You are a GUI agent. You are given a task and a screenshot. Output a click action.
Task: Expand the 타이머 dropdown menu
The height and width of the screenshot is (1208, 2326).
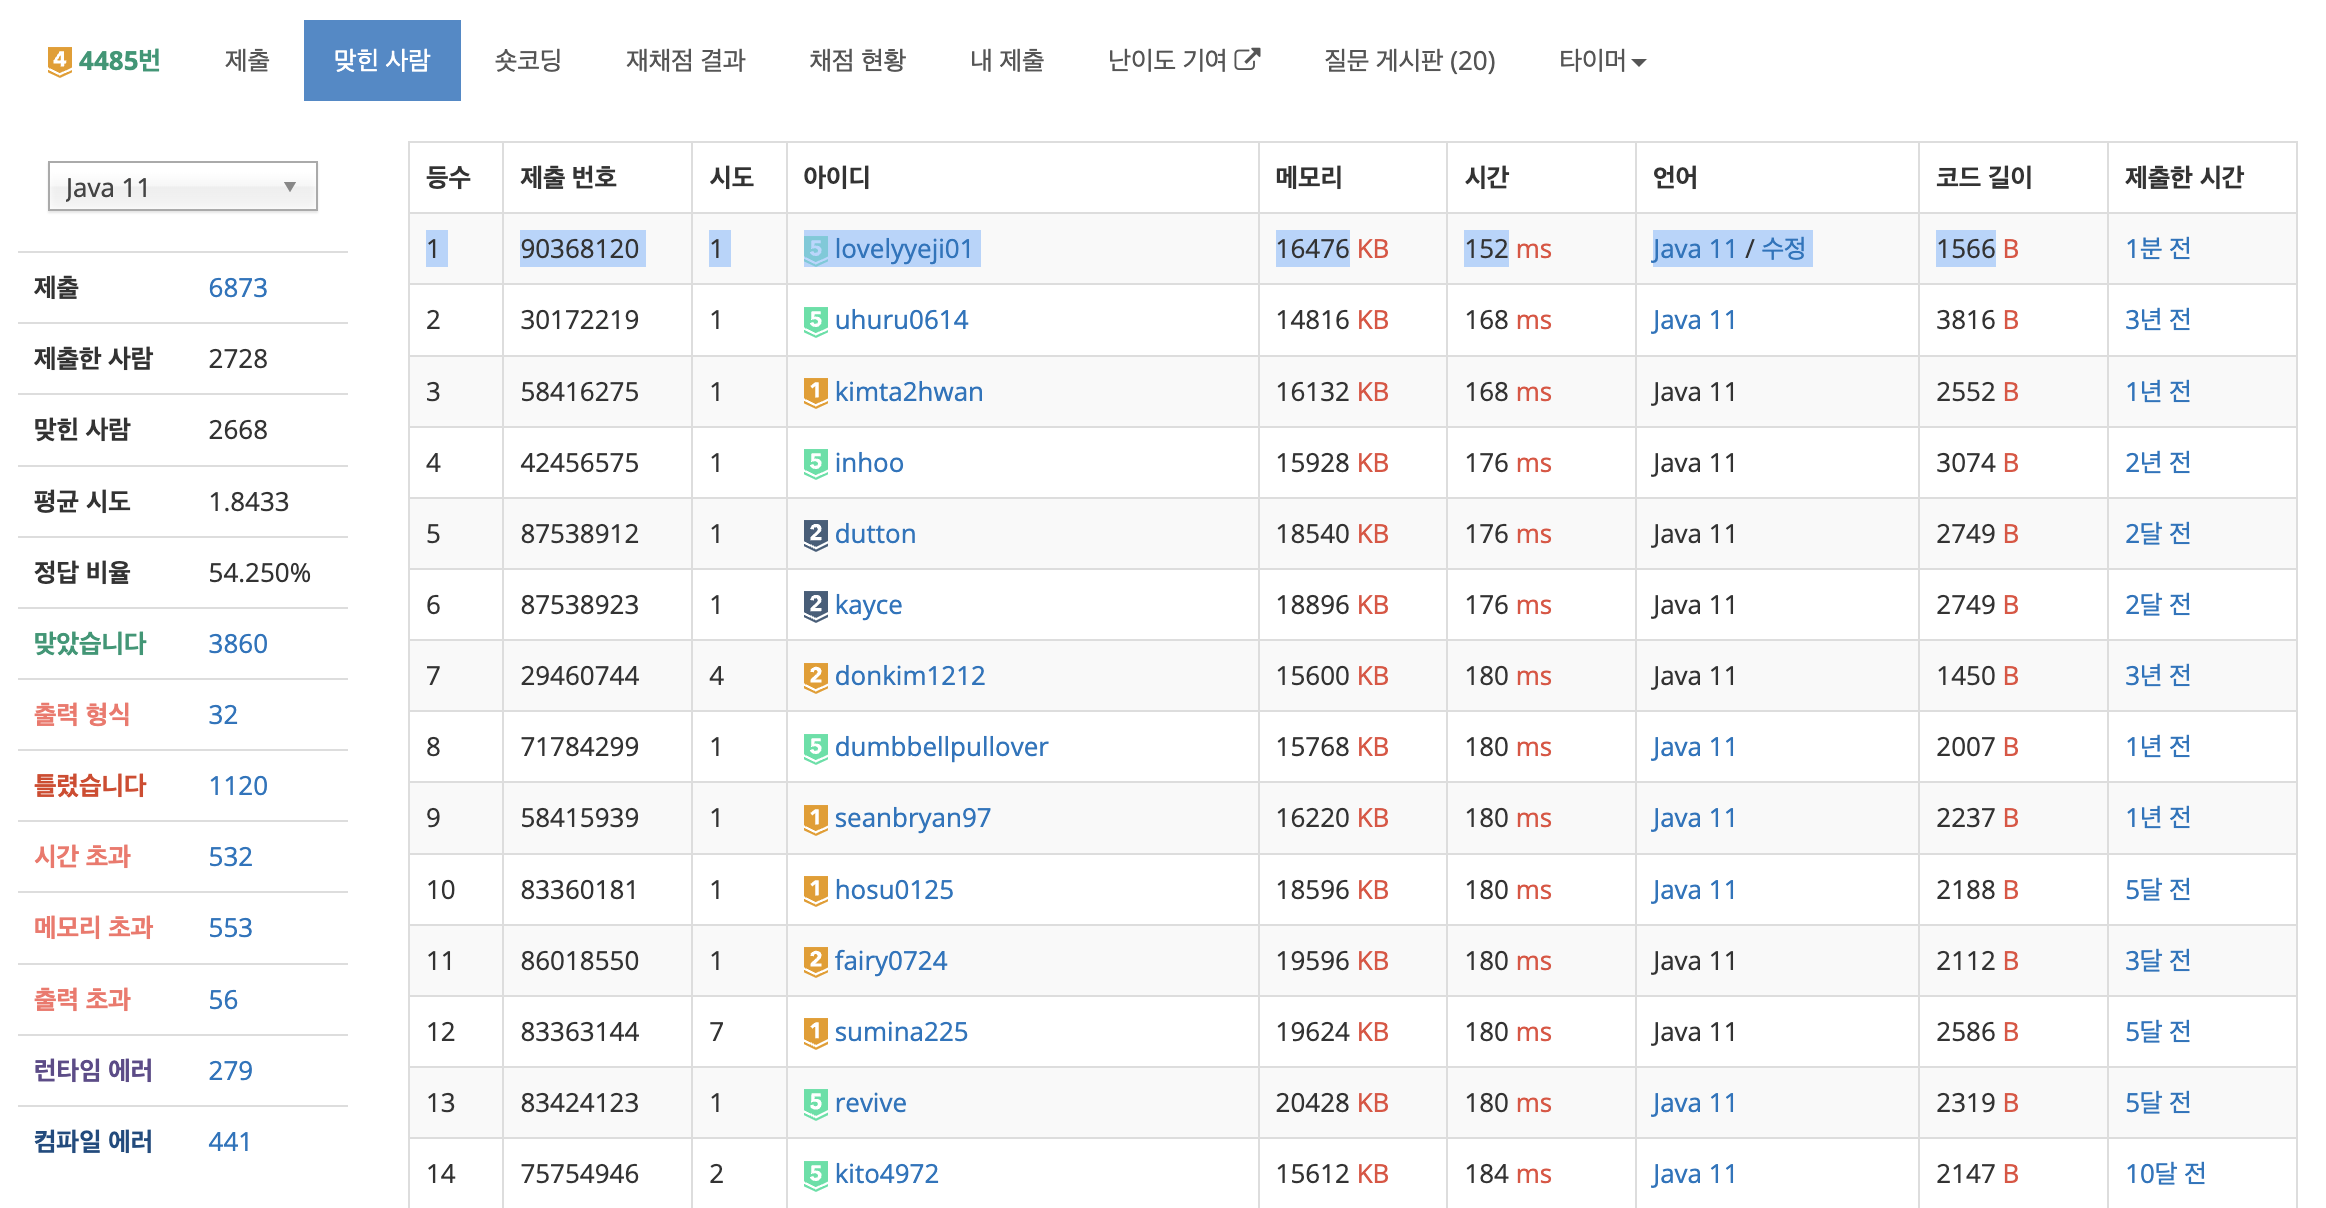coord(1602,61)
